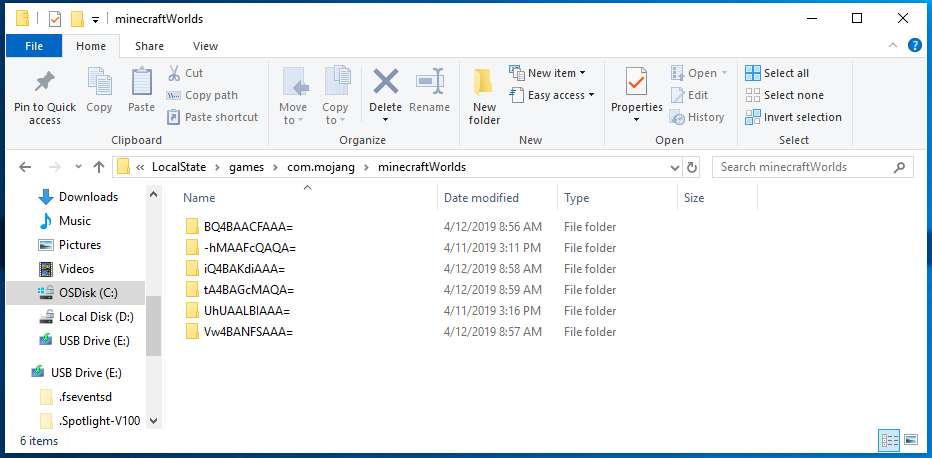The height and width of the screenshot is (458, 932).
Task: Click the Properties checkmark icon
Action: pos(637,81)
